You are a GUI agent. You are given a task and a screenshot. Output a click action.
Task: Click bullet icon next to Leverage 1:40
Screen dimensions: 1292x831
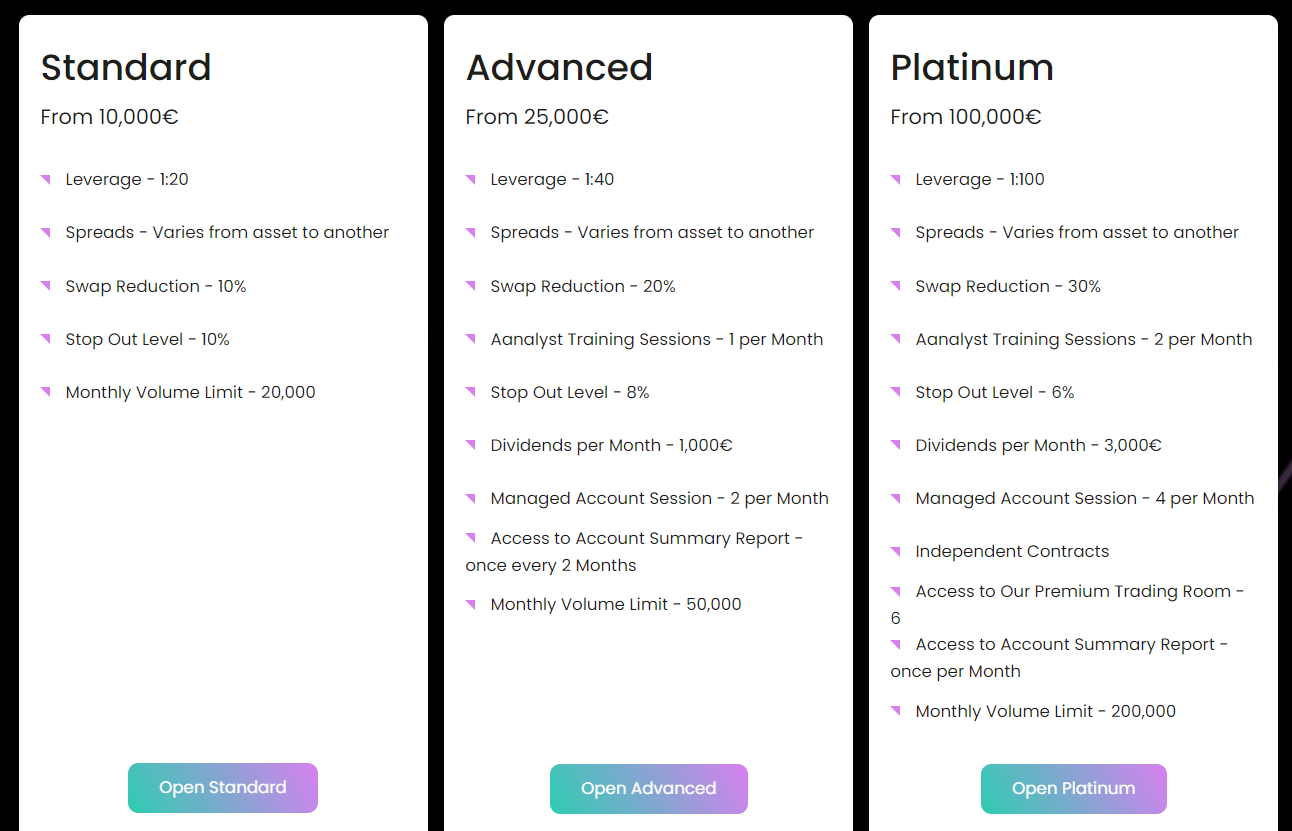pos(471,180)
